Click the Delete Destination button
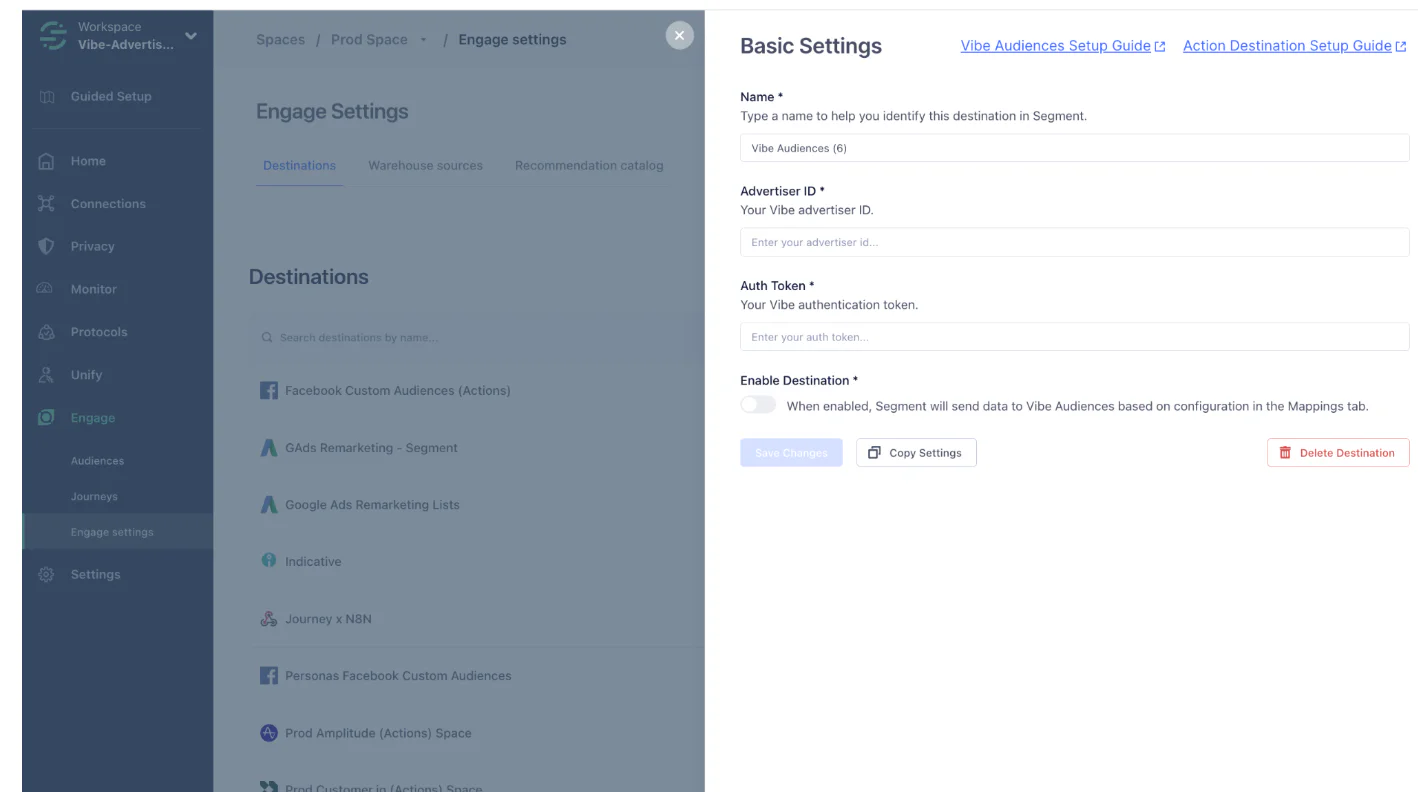 (1338, 453)
